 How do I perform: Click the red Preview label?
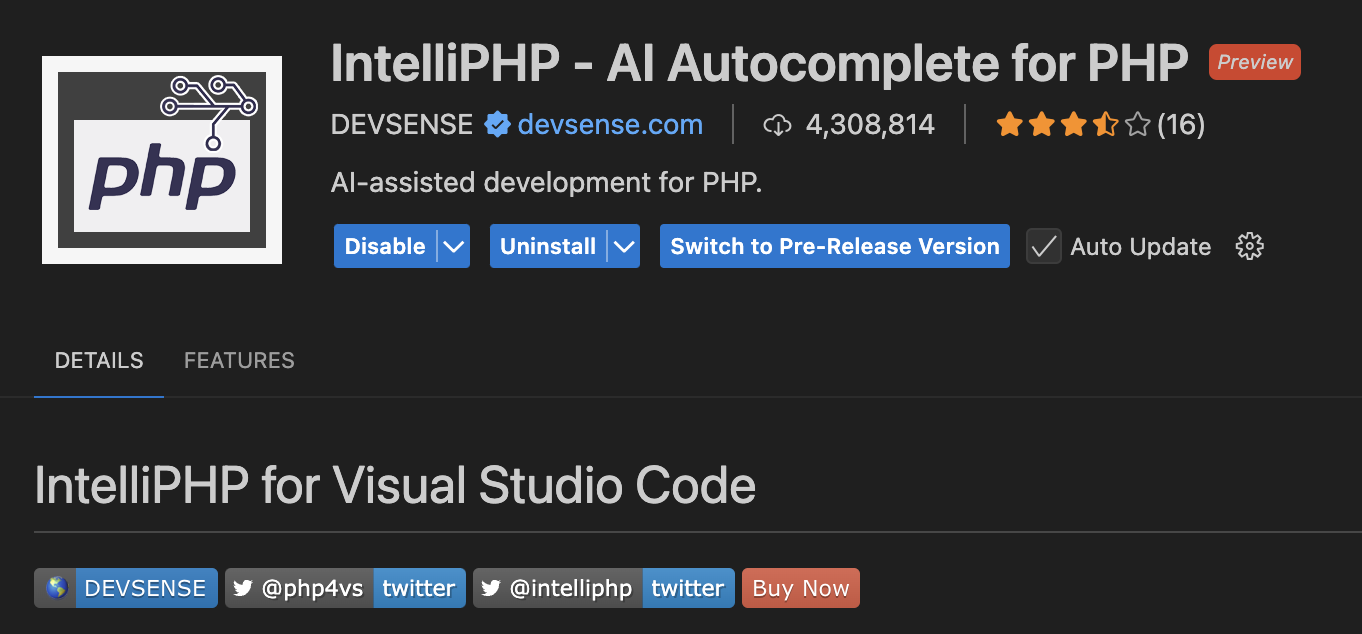(x=1255, y=62)
